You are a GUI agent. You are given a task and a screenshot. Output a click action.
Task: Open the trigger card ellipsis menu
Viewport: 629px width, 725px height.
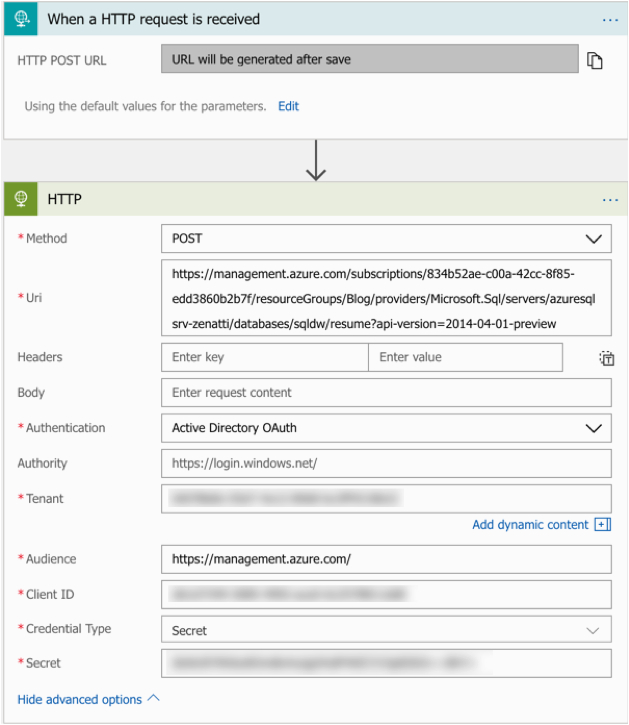point(610,19)
